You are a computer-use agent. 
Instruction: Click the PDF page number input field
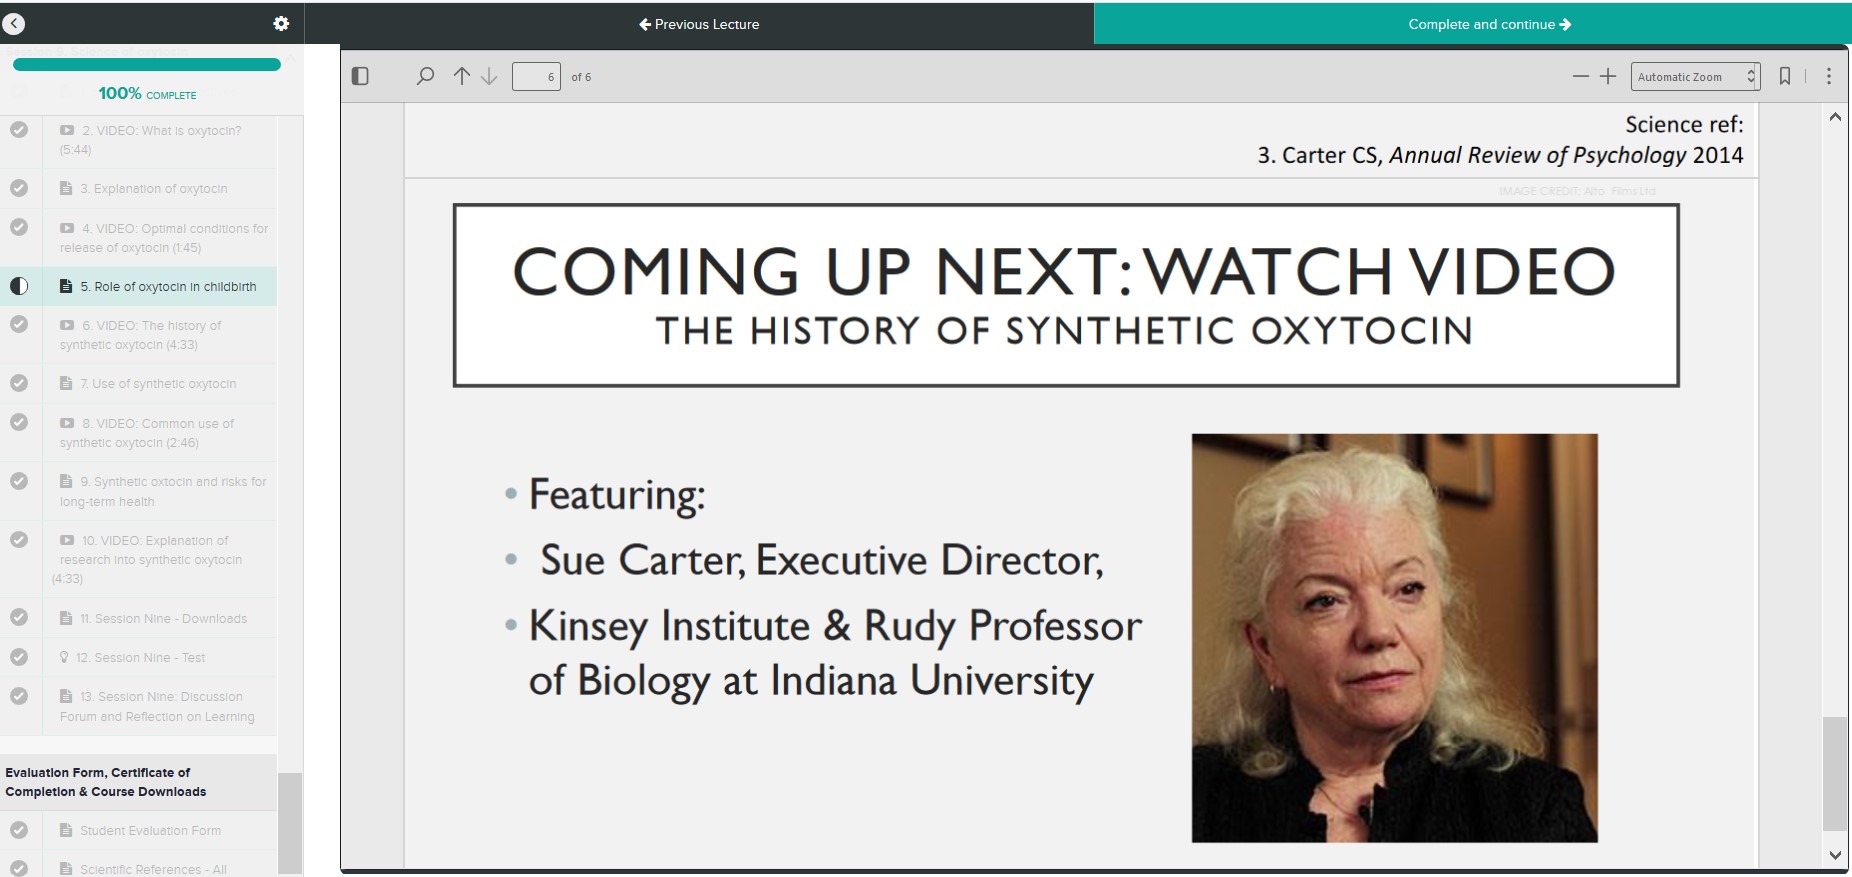click(x=536, y=76)
